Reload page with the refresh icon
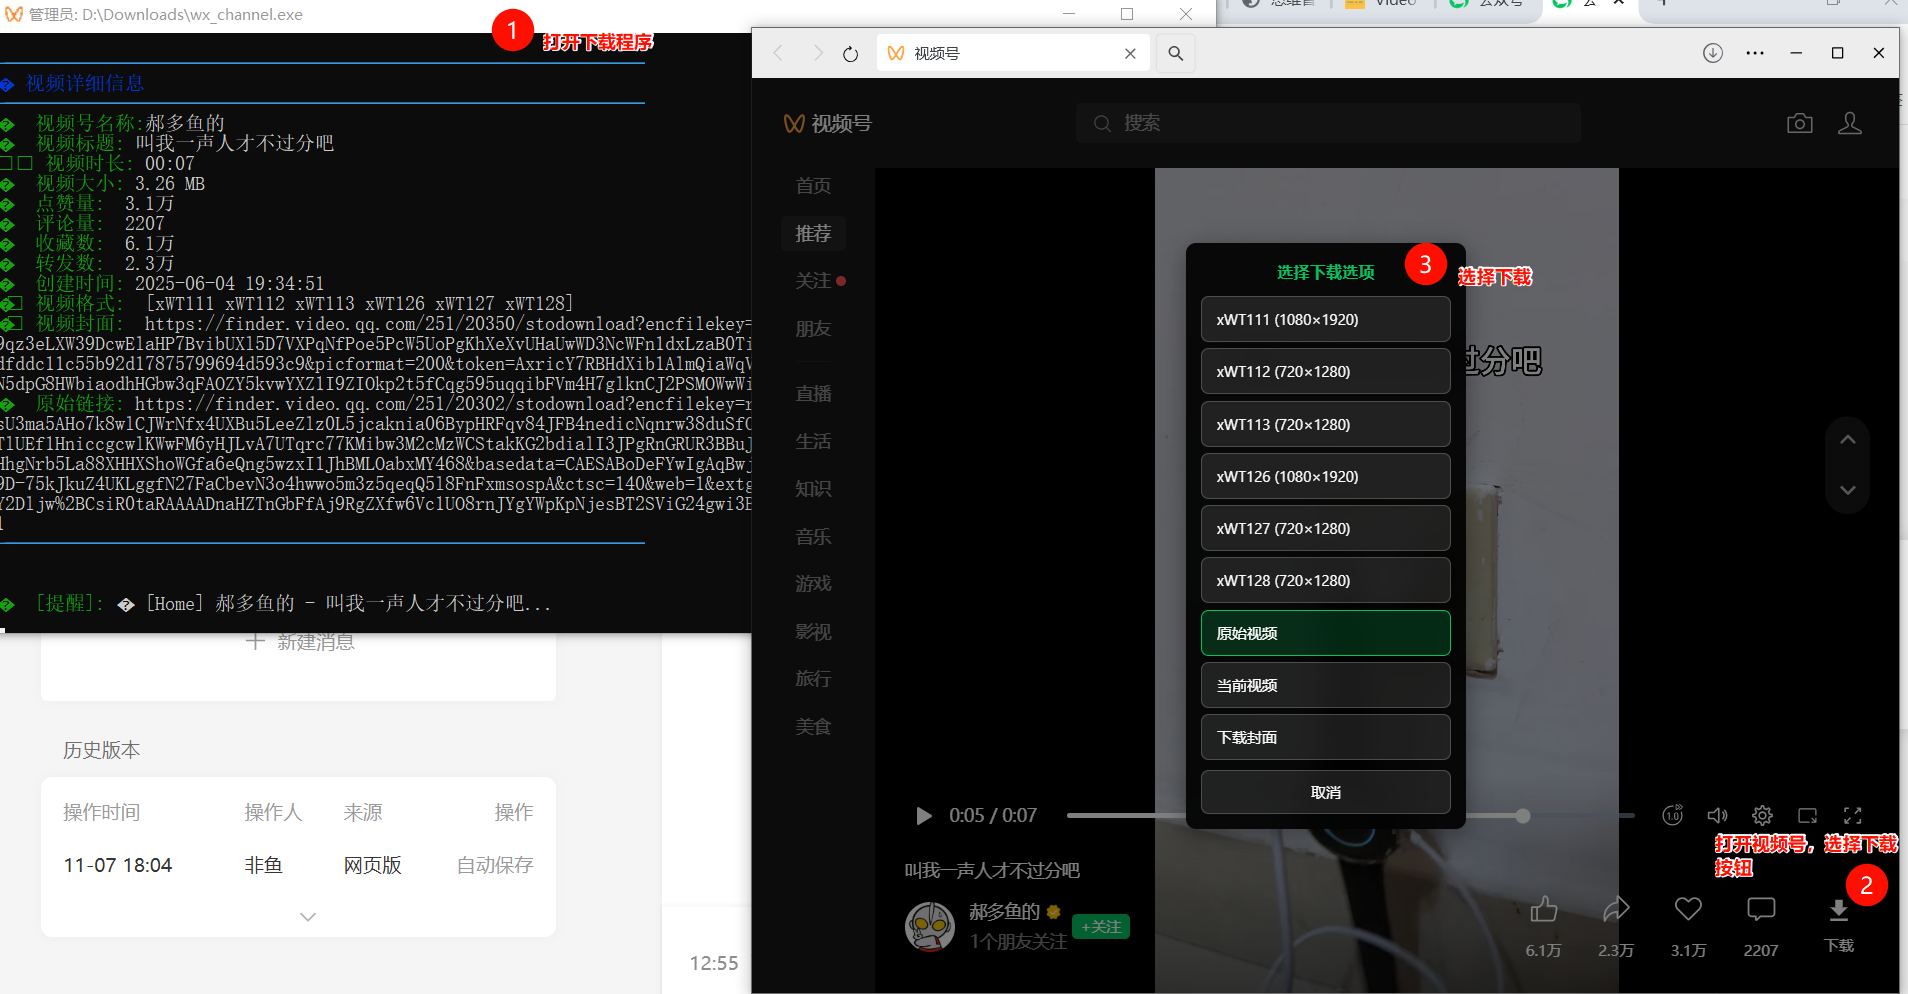 pos(850,54)
